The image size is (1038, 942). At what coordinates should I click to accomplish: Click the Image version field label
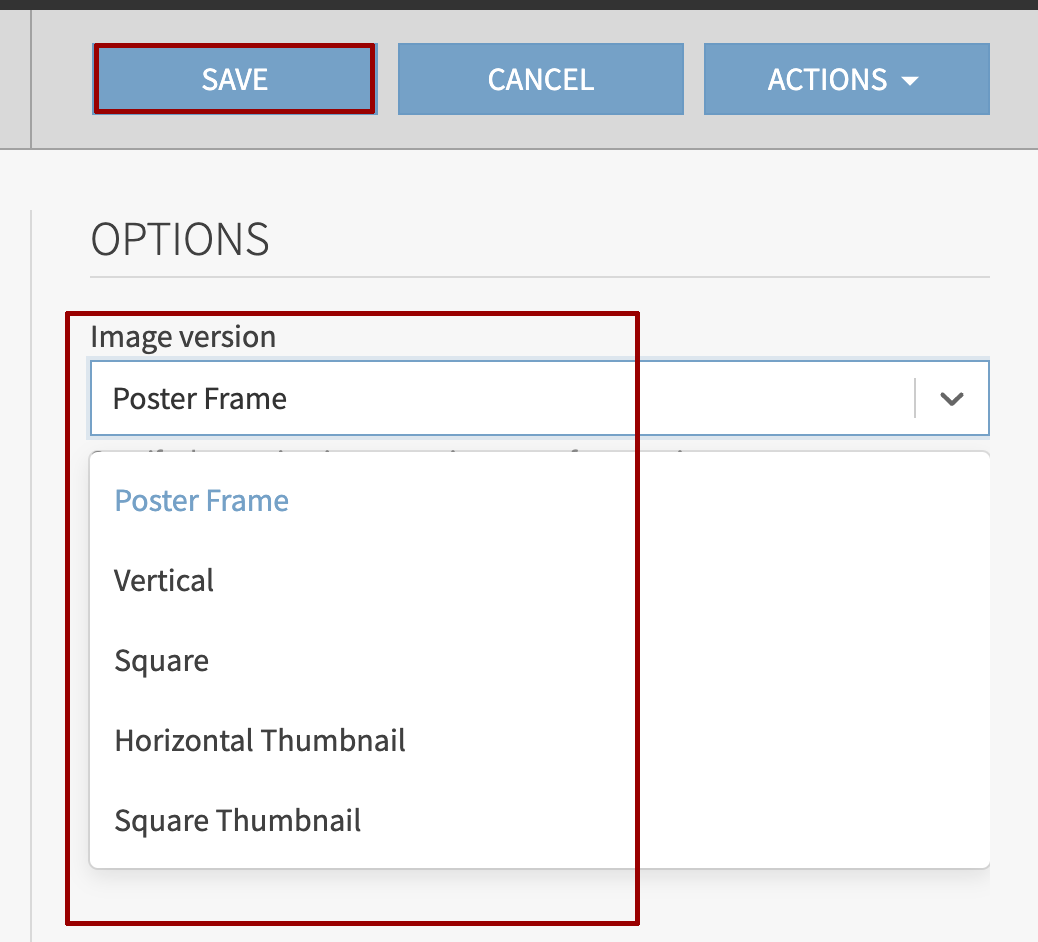point(183,337)
